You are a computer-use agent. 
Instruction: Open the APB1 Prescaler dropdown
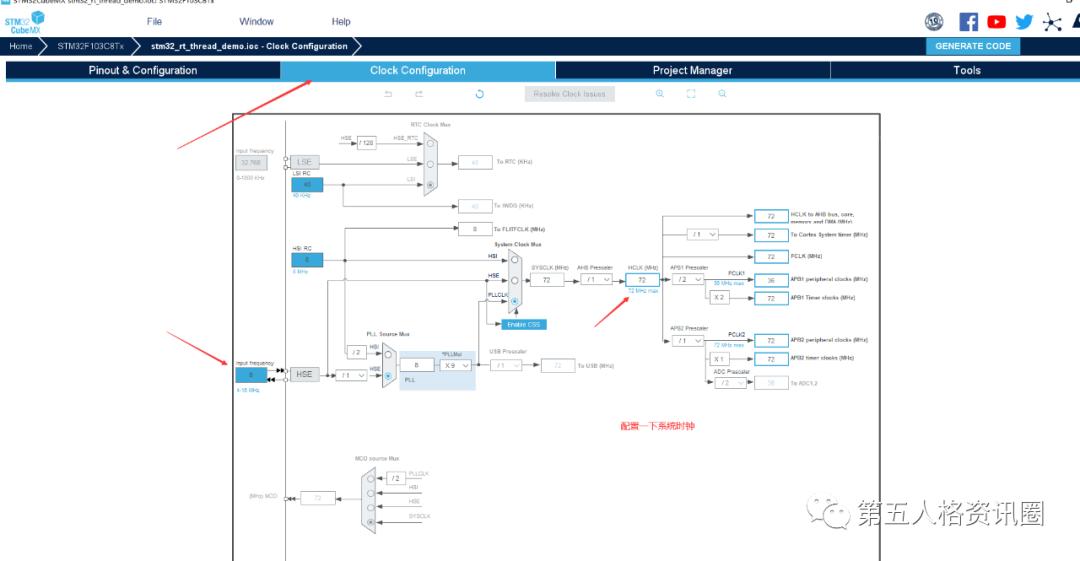pyautogui.click(x=687, y=279)
